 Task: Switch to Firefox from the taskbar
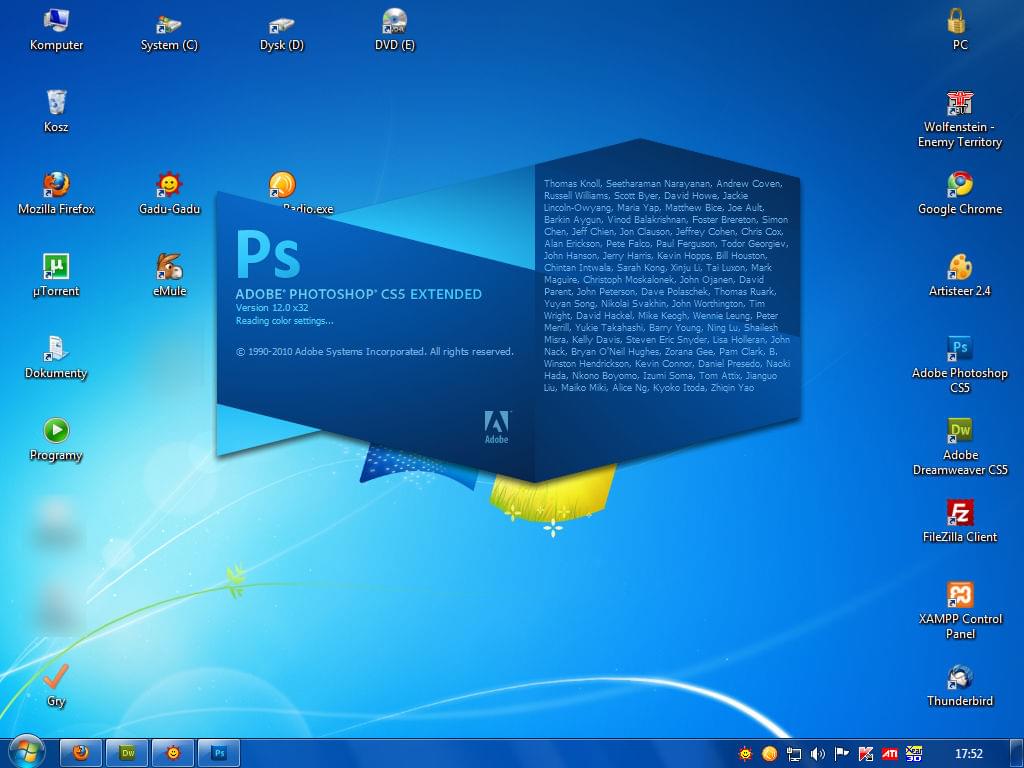coord(81,753)
